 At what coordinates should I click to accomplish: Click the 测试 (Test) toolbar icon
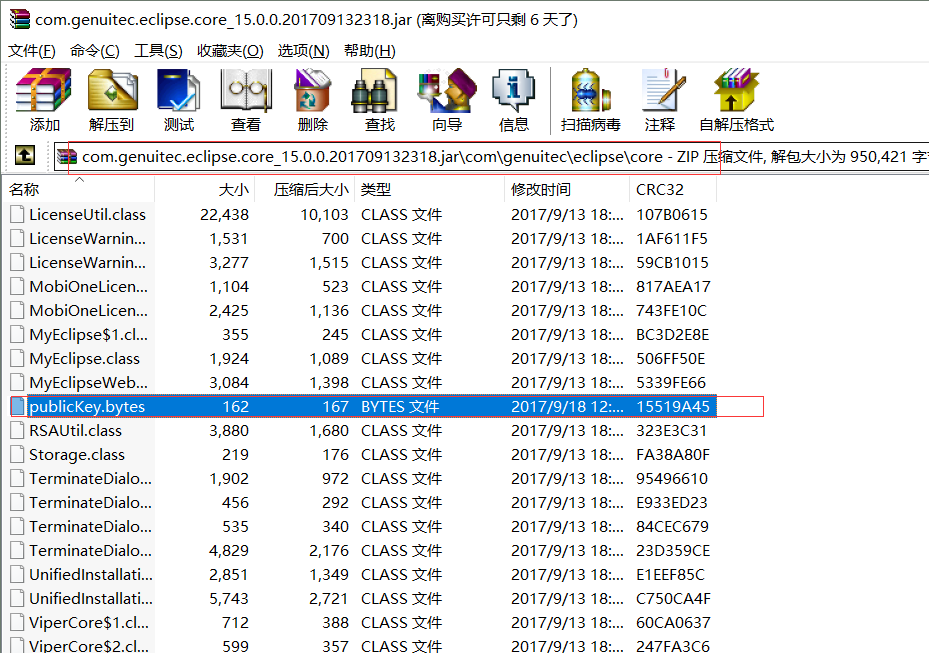coord(178,90)
